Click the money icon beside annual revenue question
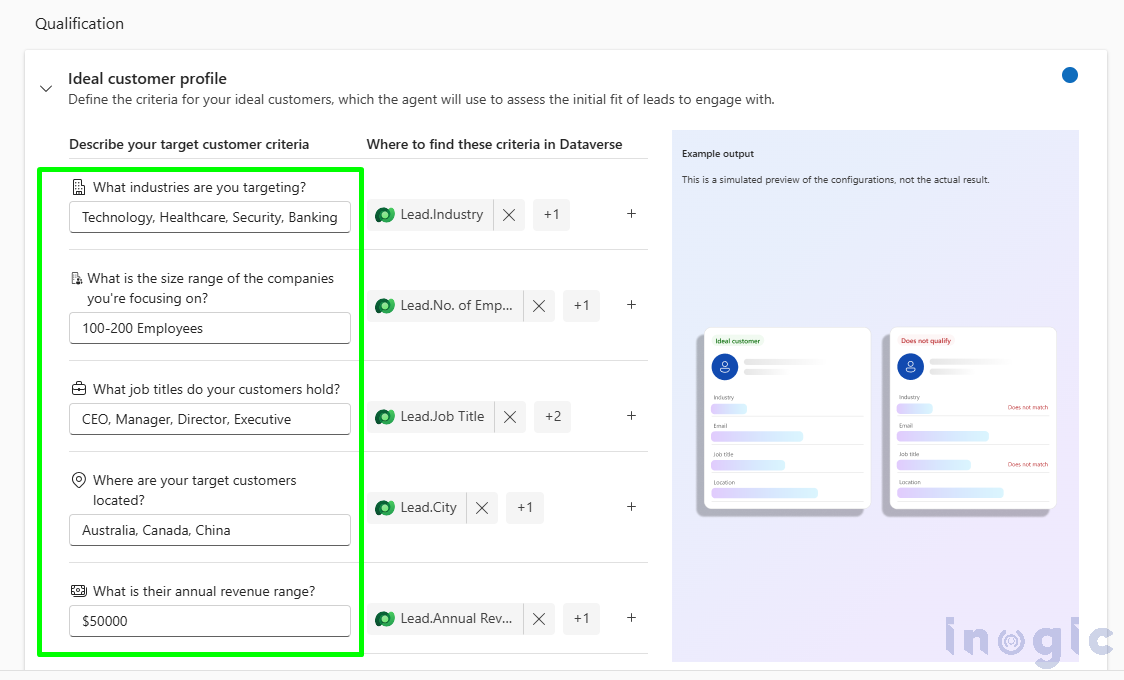The height and width of the screenshot is (680, 1124). [79, 591]
